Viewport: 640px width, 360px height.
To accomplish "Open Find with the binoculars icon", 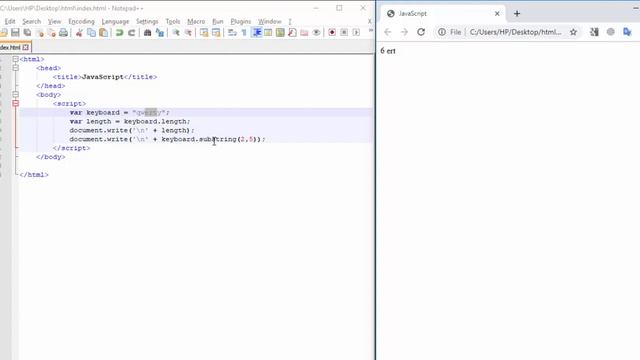I will [147, 33].
